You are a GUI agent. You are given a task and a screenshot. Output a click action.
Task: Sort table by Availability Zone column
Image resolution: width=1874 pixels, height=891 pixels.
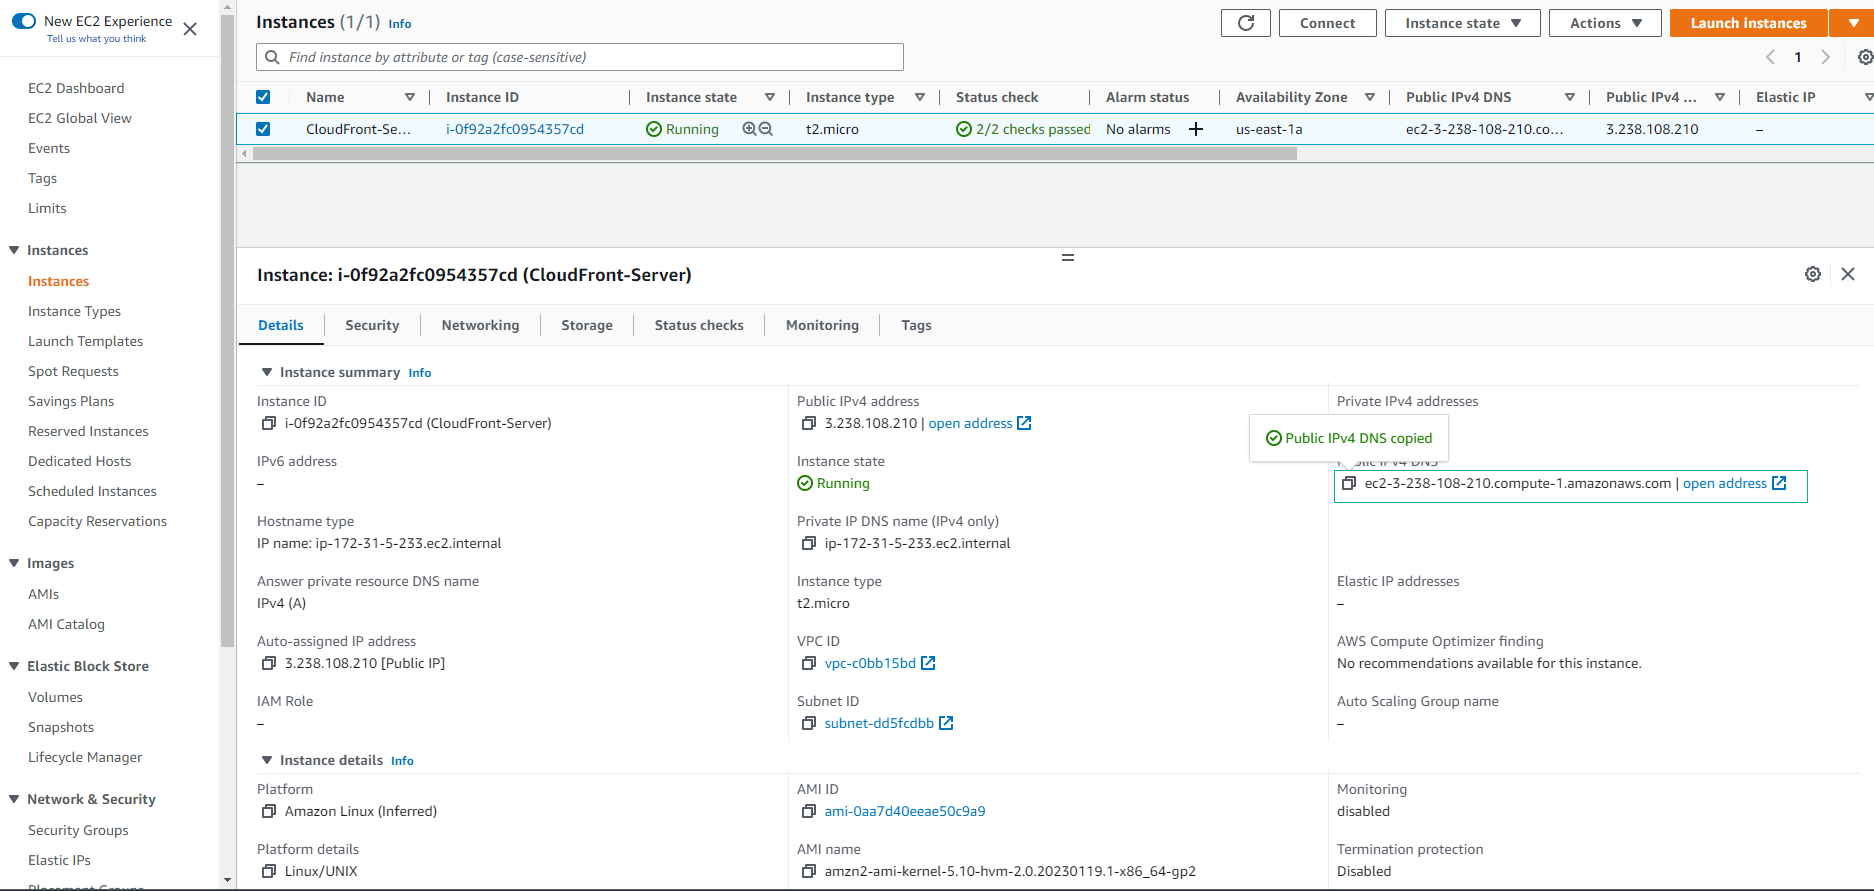click(x=1370, y=97)
